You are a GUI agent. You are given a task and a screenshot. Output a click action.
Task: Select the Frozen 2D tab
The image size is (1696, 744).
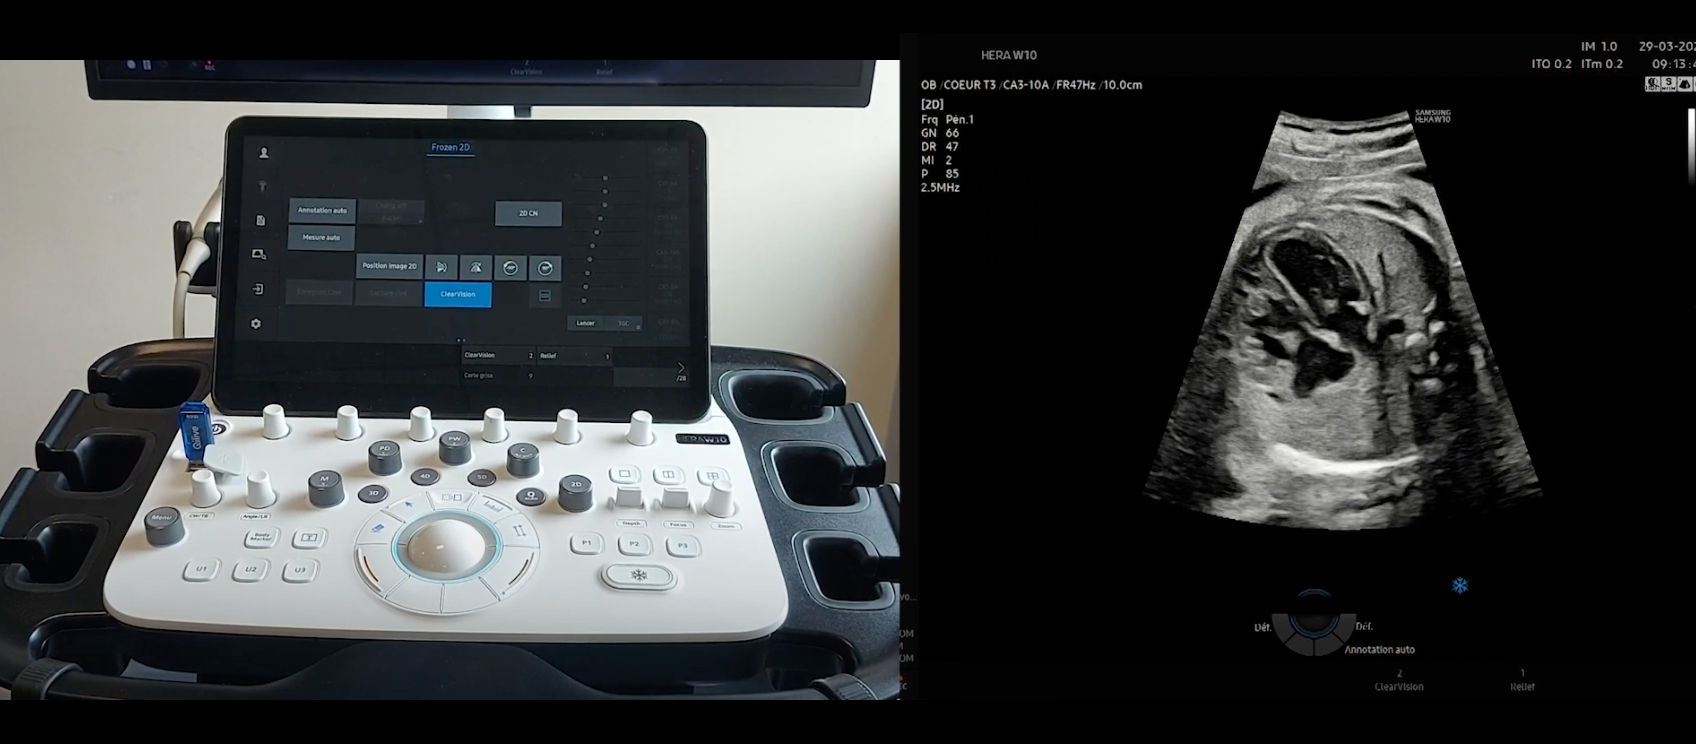click(x=450, y=147)
